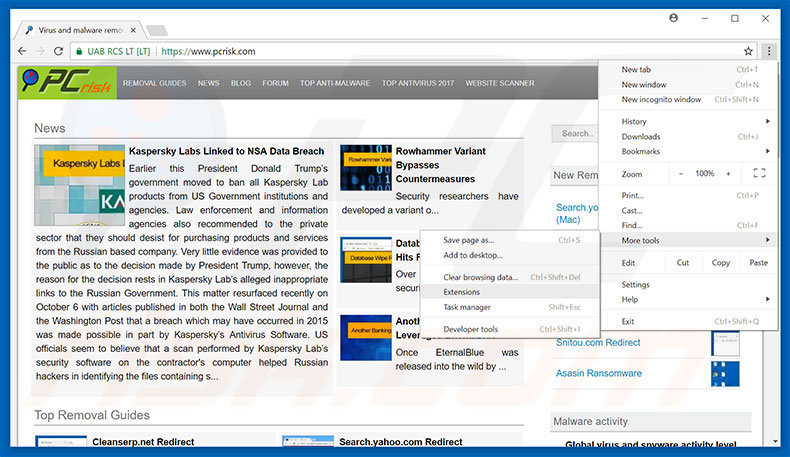Click the Database Wipe article thumbnail
Viewport: 790px width, 457px height.
366,260
